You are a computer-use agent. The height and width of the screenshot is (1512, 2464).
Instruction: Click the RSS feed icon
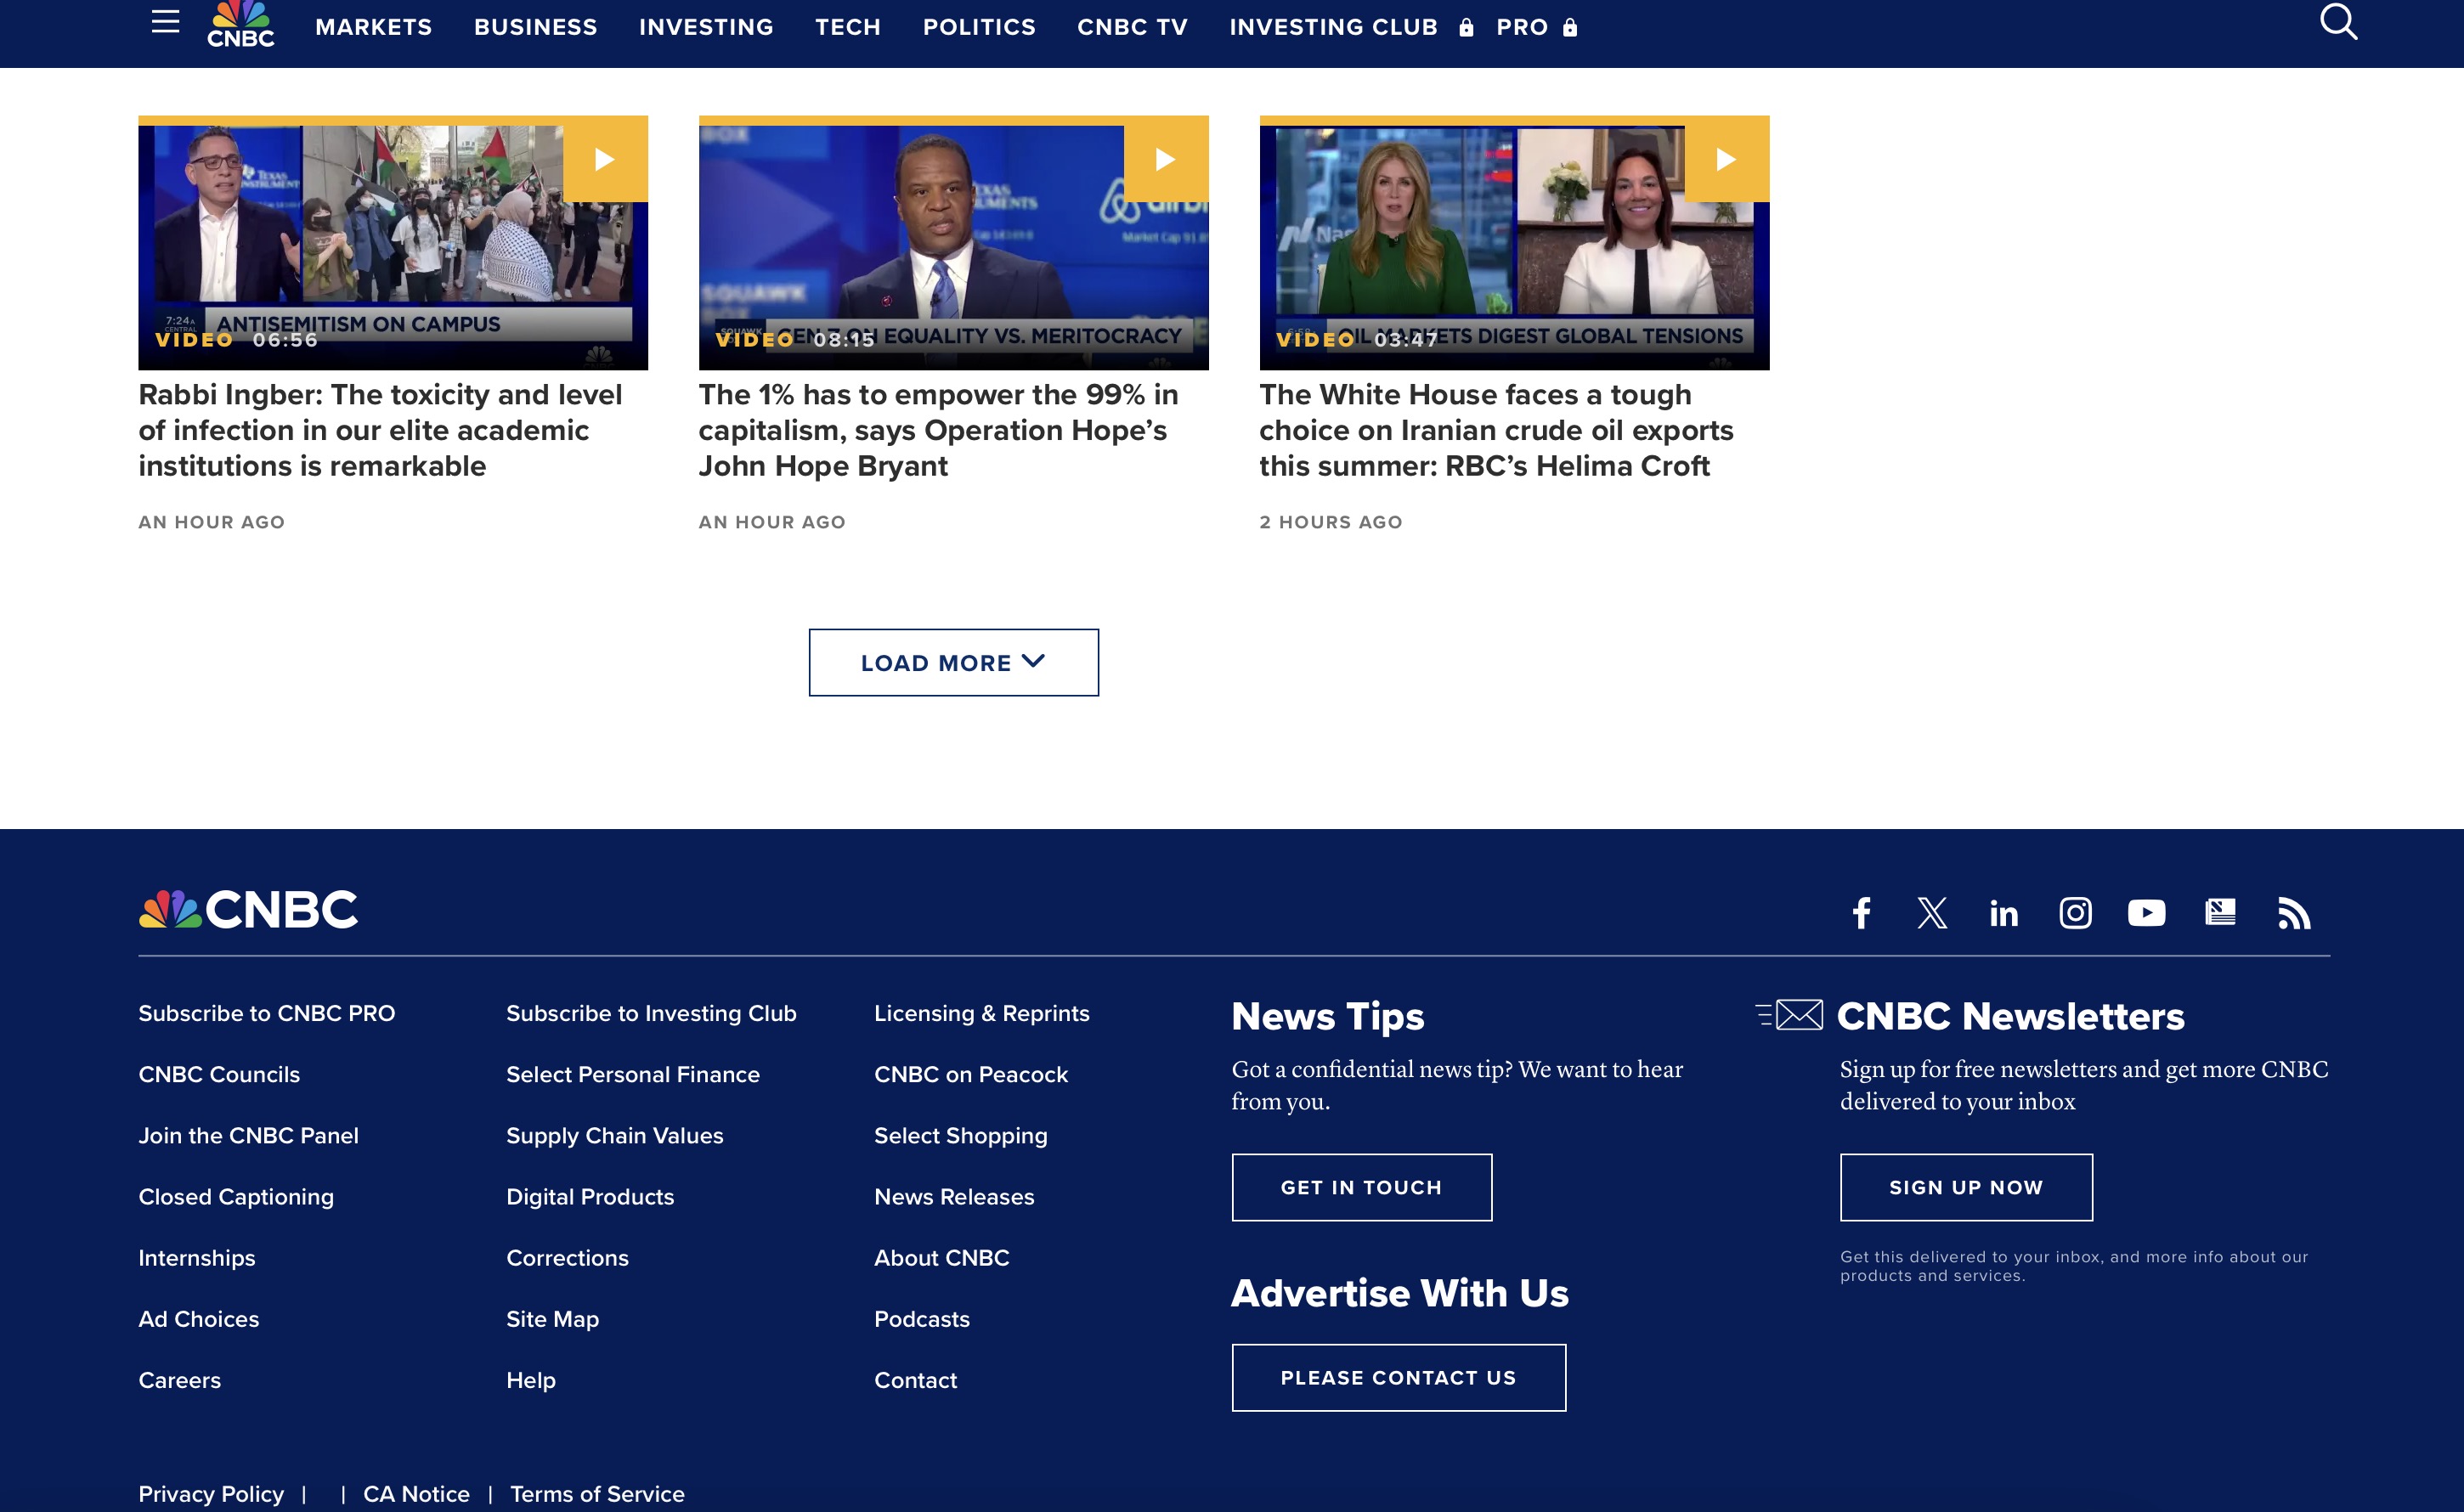coord(2293,913)
